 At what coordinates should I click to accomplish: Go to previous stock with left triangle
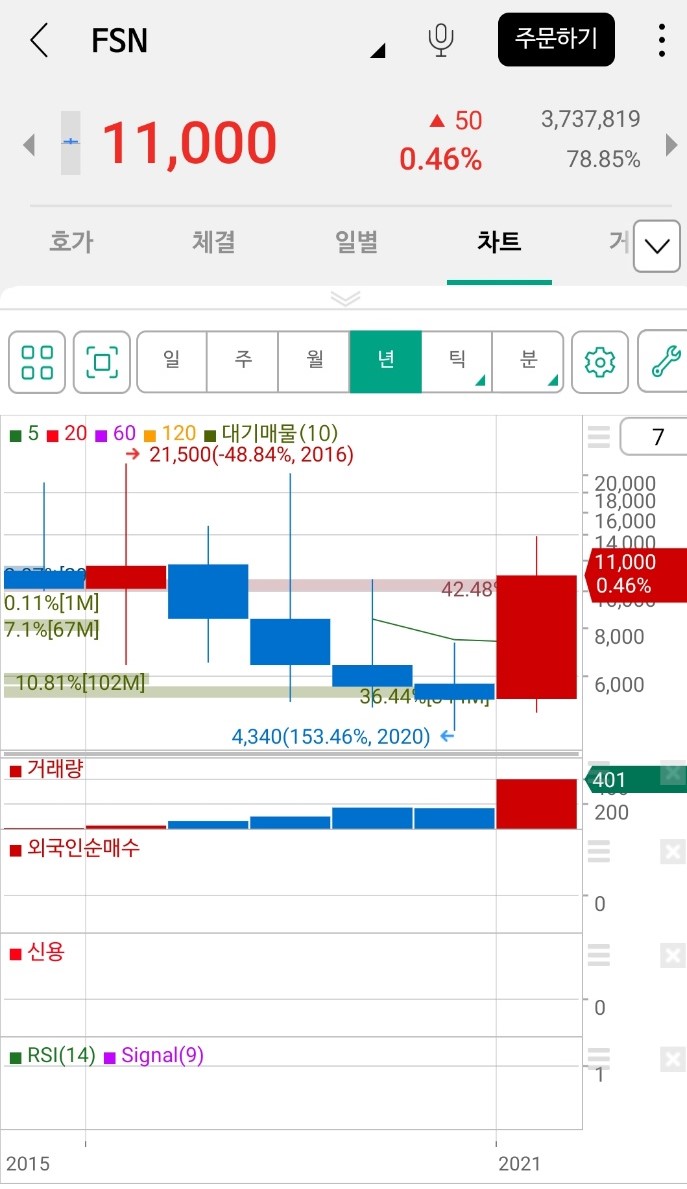click(x=30, y=144)
